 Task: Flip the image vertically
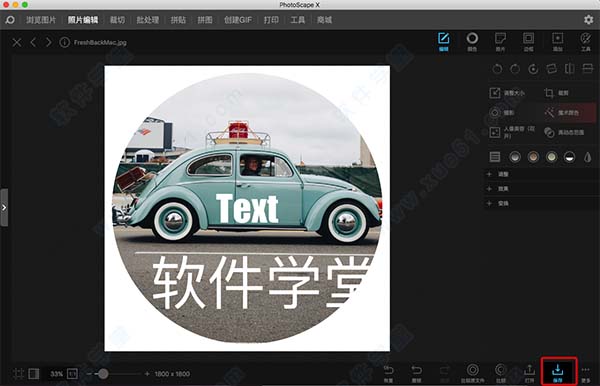(x=588, y=69)
